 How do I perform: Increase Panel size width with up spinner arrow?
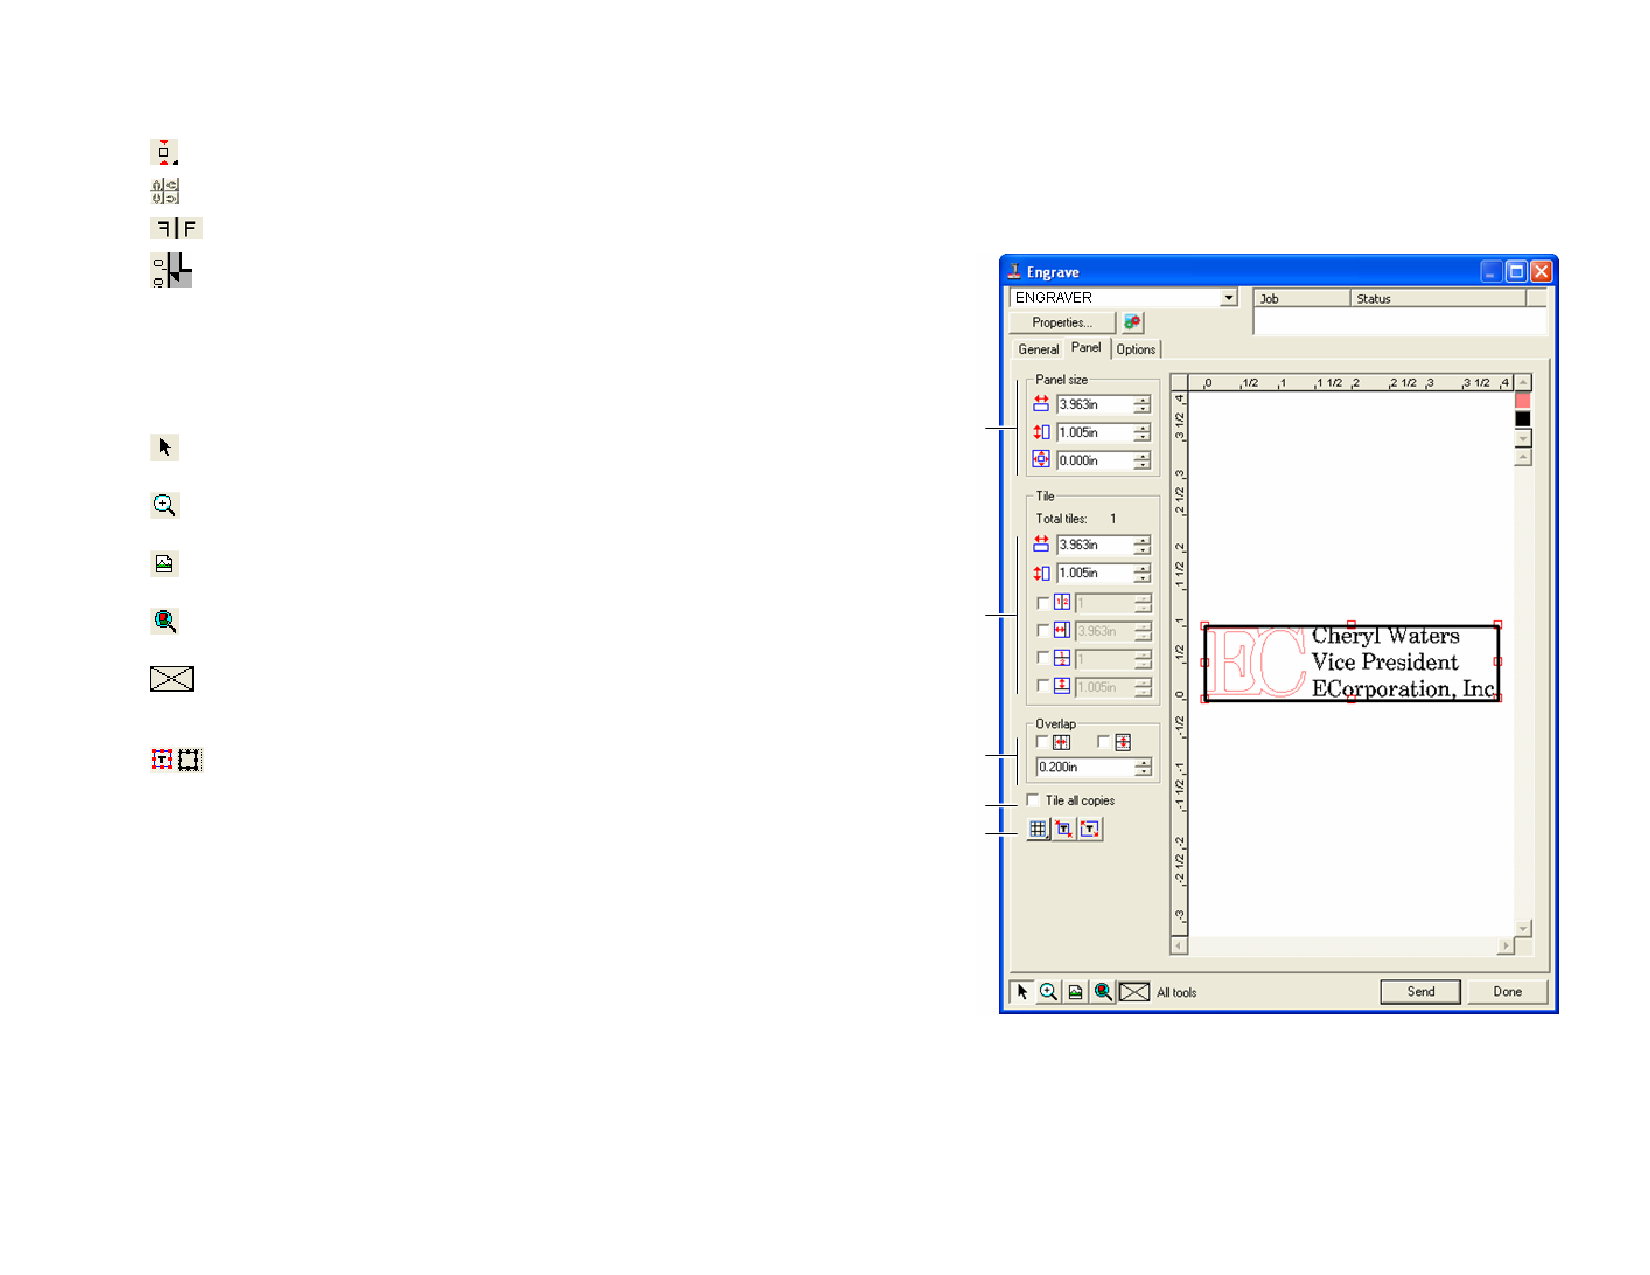tap(1142, 400)
